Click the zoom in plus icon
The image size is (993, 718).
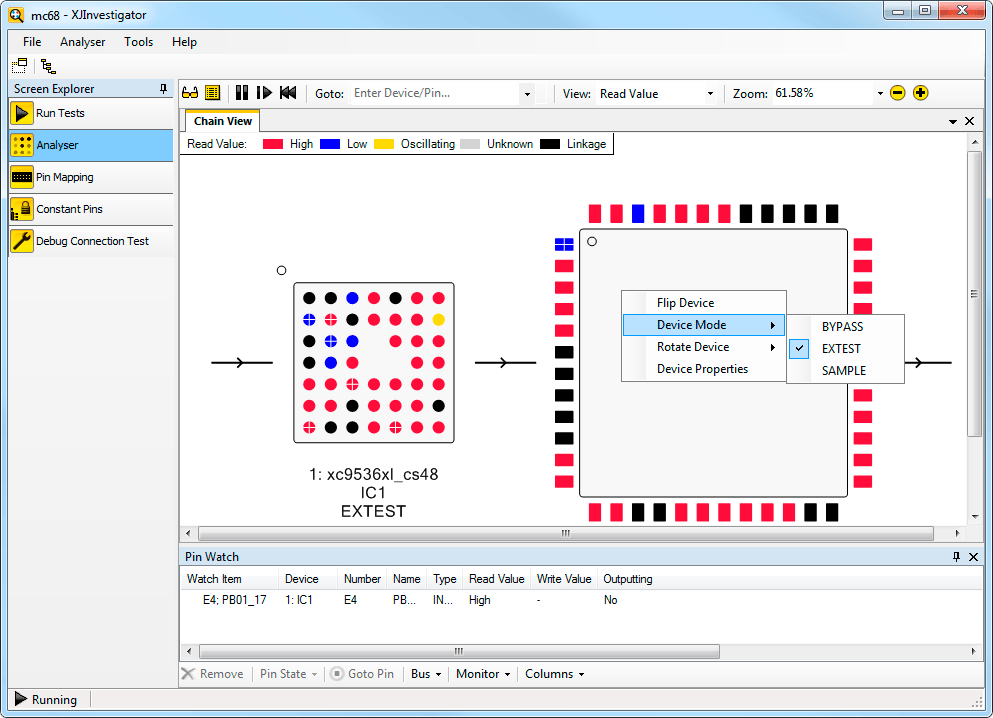coord(921,93)
